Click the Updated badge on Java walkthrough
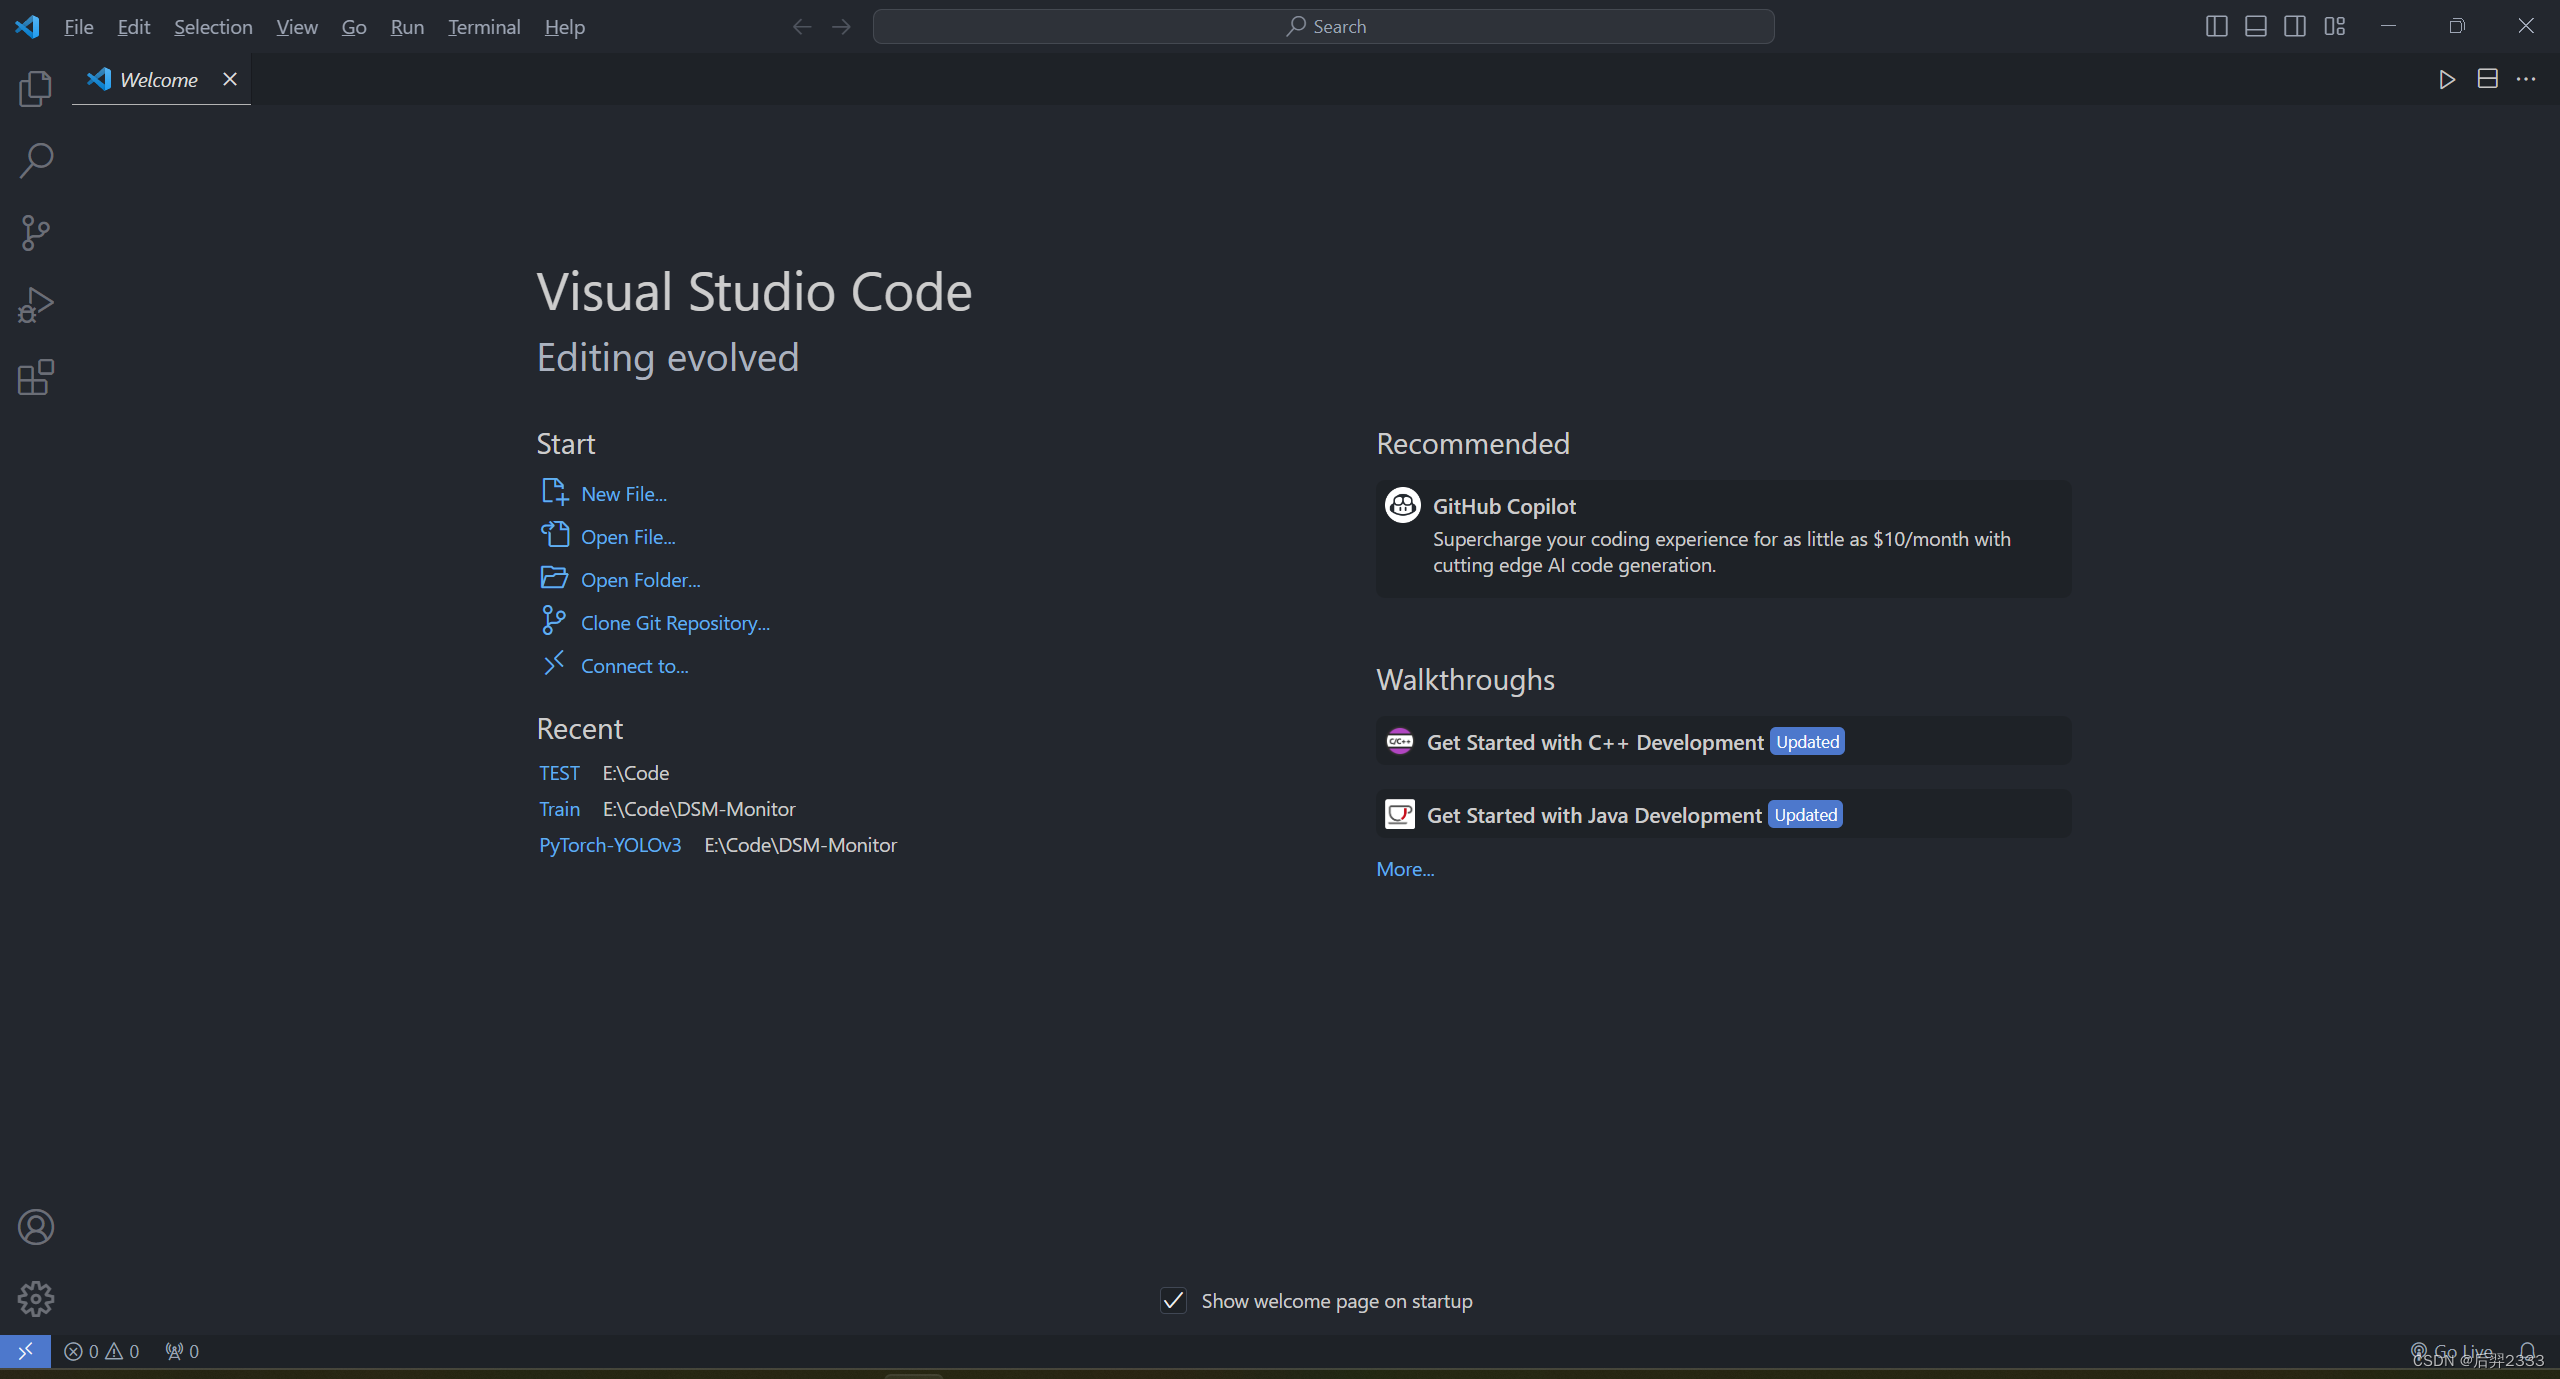Screen dimensions: 2560x1379 click(1805, 814)
